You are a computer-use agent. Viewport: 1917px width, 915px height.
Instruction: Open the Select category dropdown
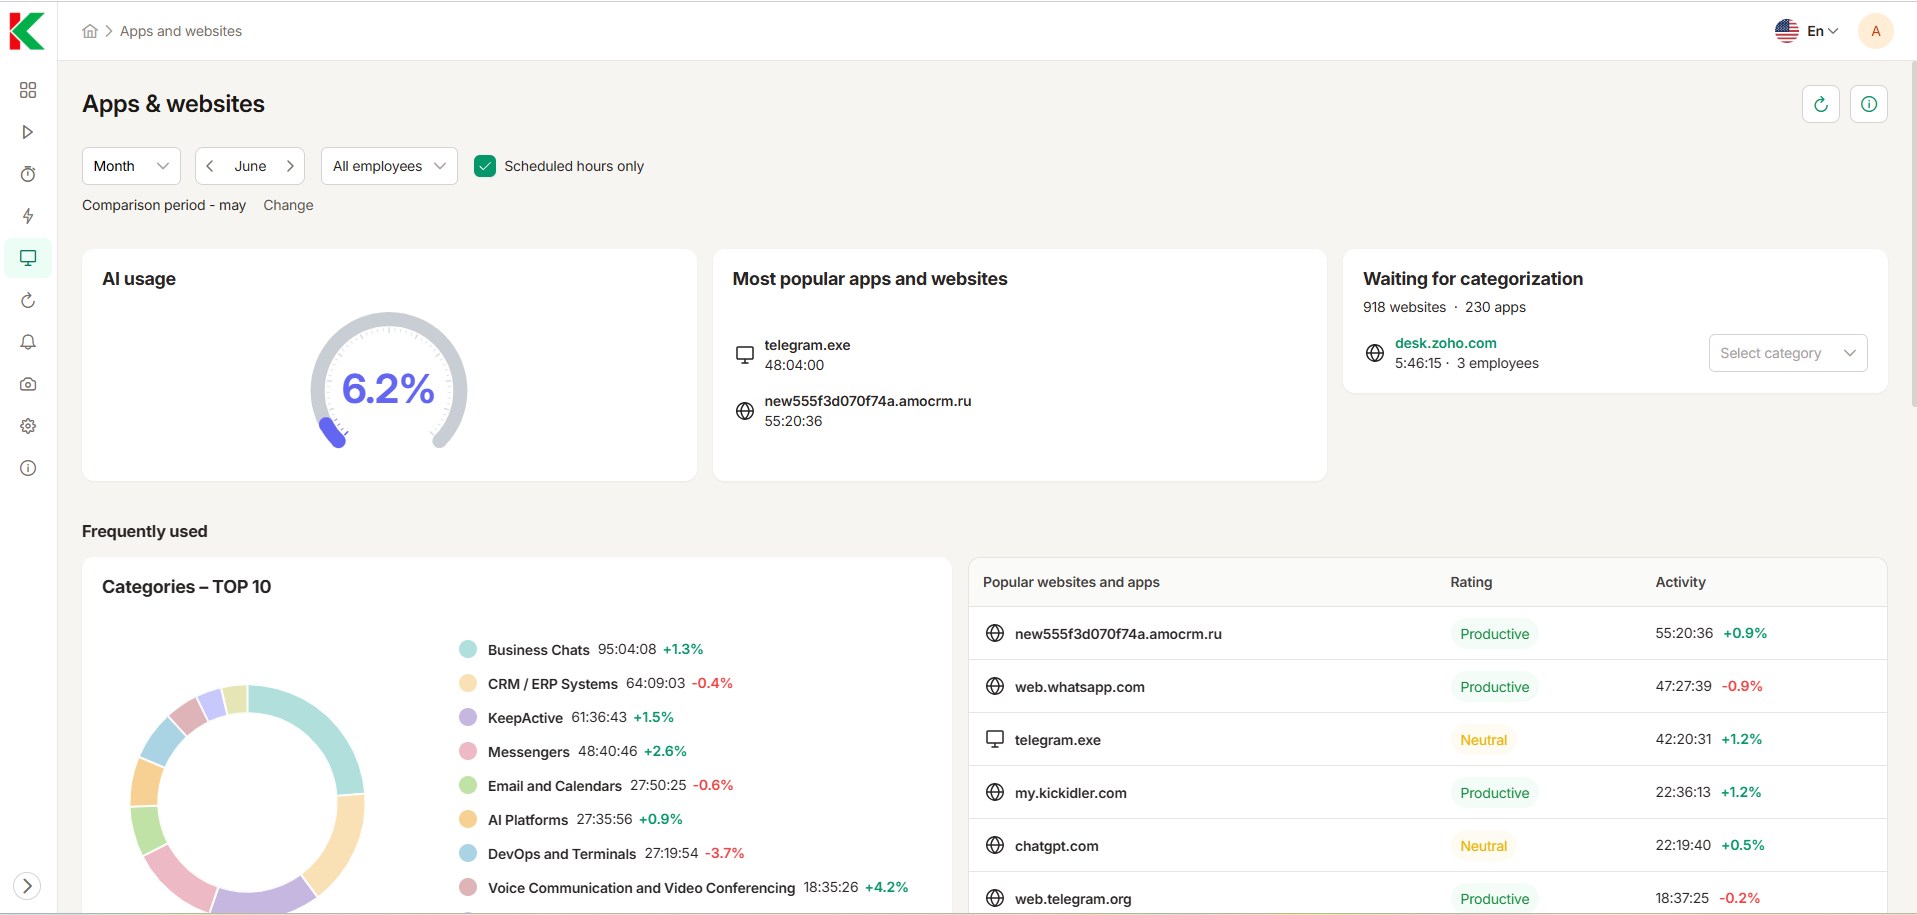1788,353
